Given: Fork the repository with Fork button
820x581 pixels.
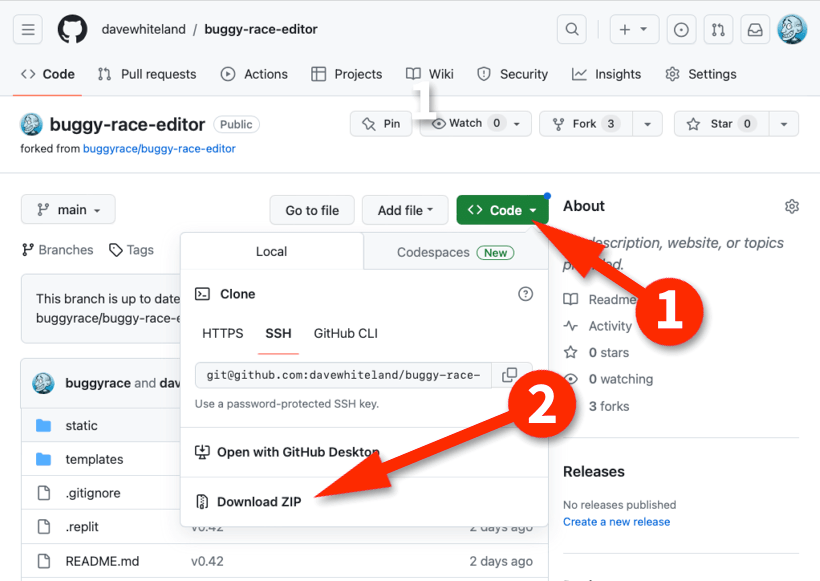Looking at the screenshot, I should point(586,124).
